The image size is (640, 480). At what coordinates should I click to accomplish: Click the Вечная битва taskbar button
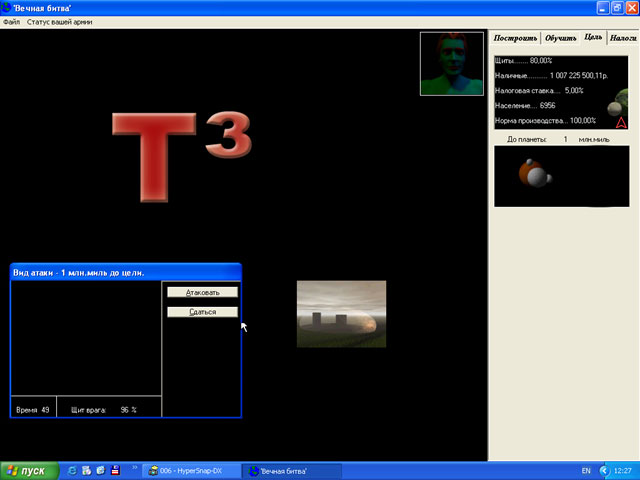tap(293, 470)
